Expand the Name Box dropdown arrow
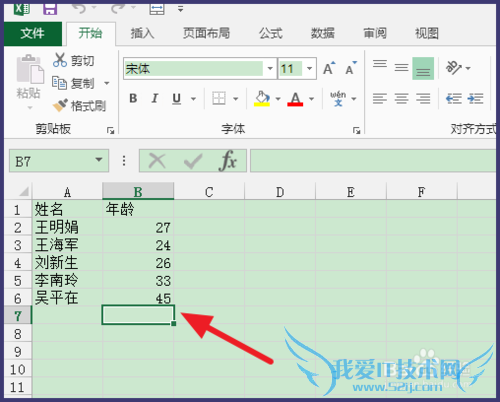The image size is (500, 402). [x=99, y=160]
